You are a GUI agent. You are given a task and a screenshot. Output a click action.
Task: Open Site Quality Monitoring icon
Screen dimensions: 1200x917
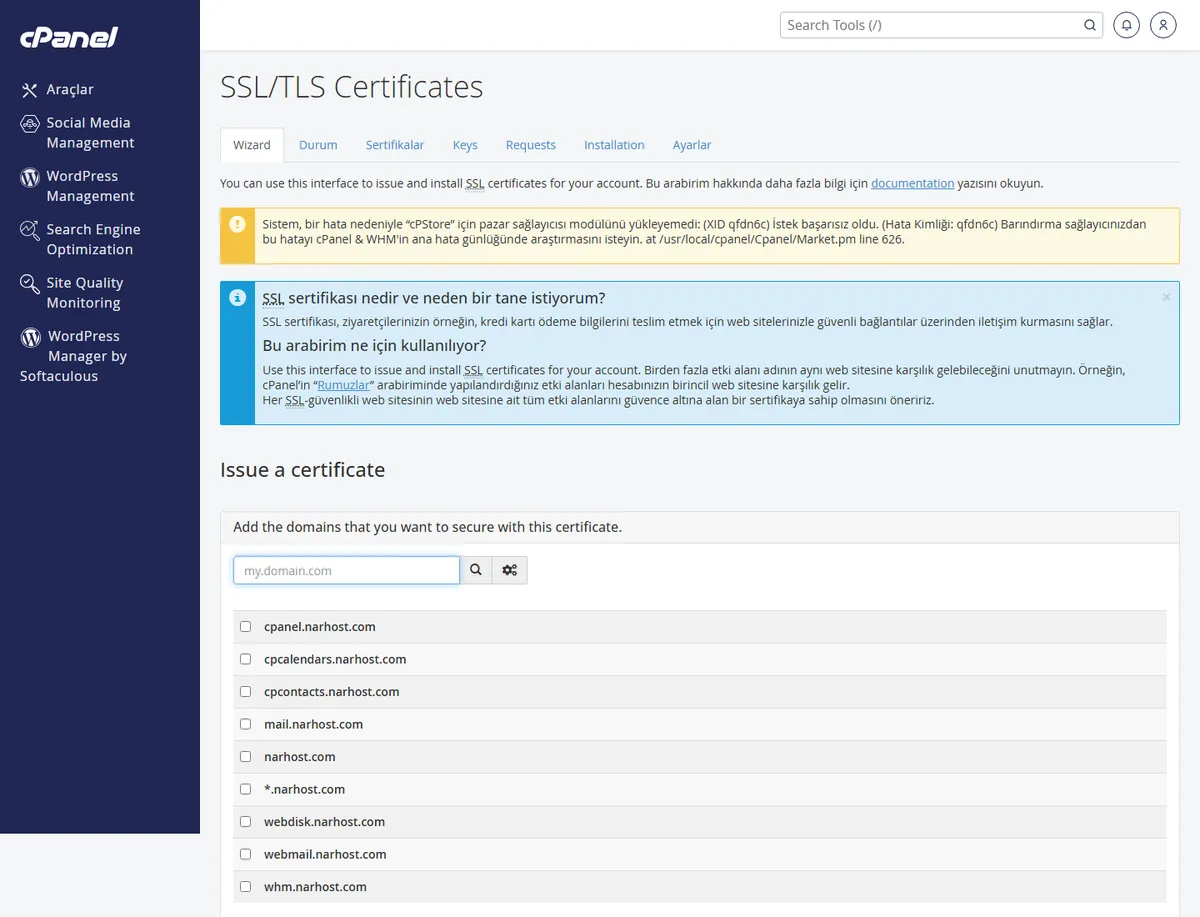[30, 284]
